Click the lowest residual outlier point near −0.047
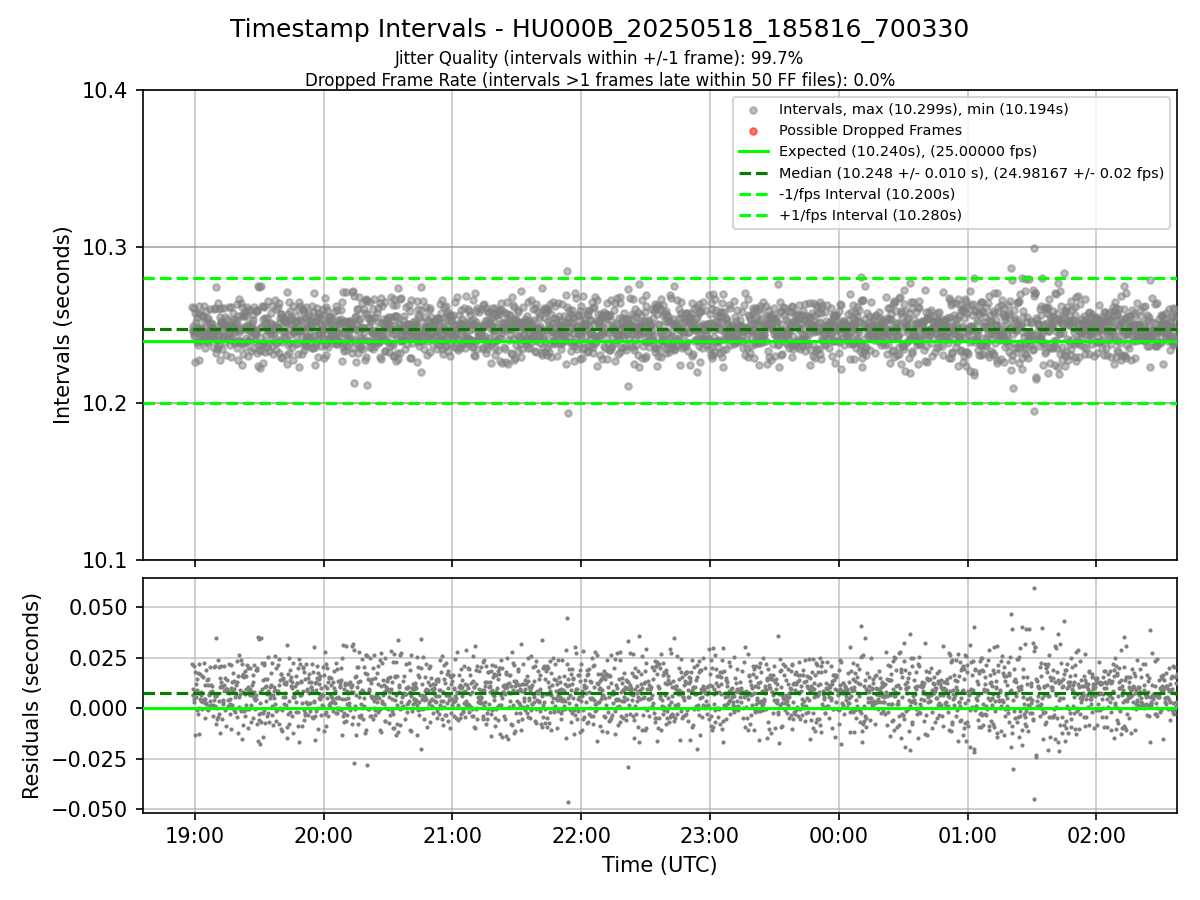1200x900 pixels. pyautogui.click(x=568, y=802)
